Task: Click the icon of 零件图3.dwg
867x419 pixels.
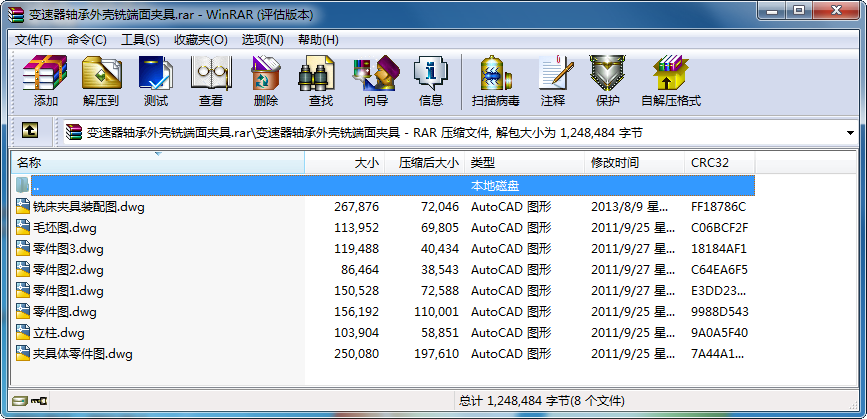Action: (23, 249)
